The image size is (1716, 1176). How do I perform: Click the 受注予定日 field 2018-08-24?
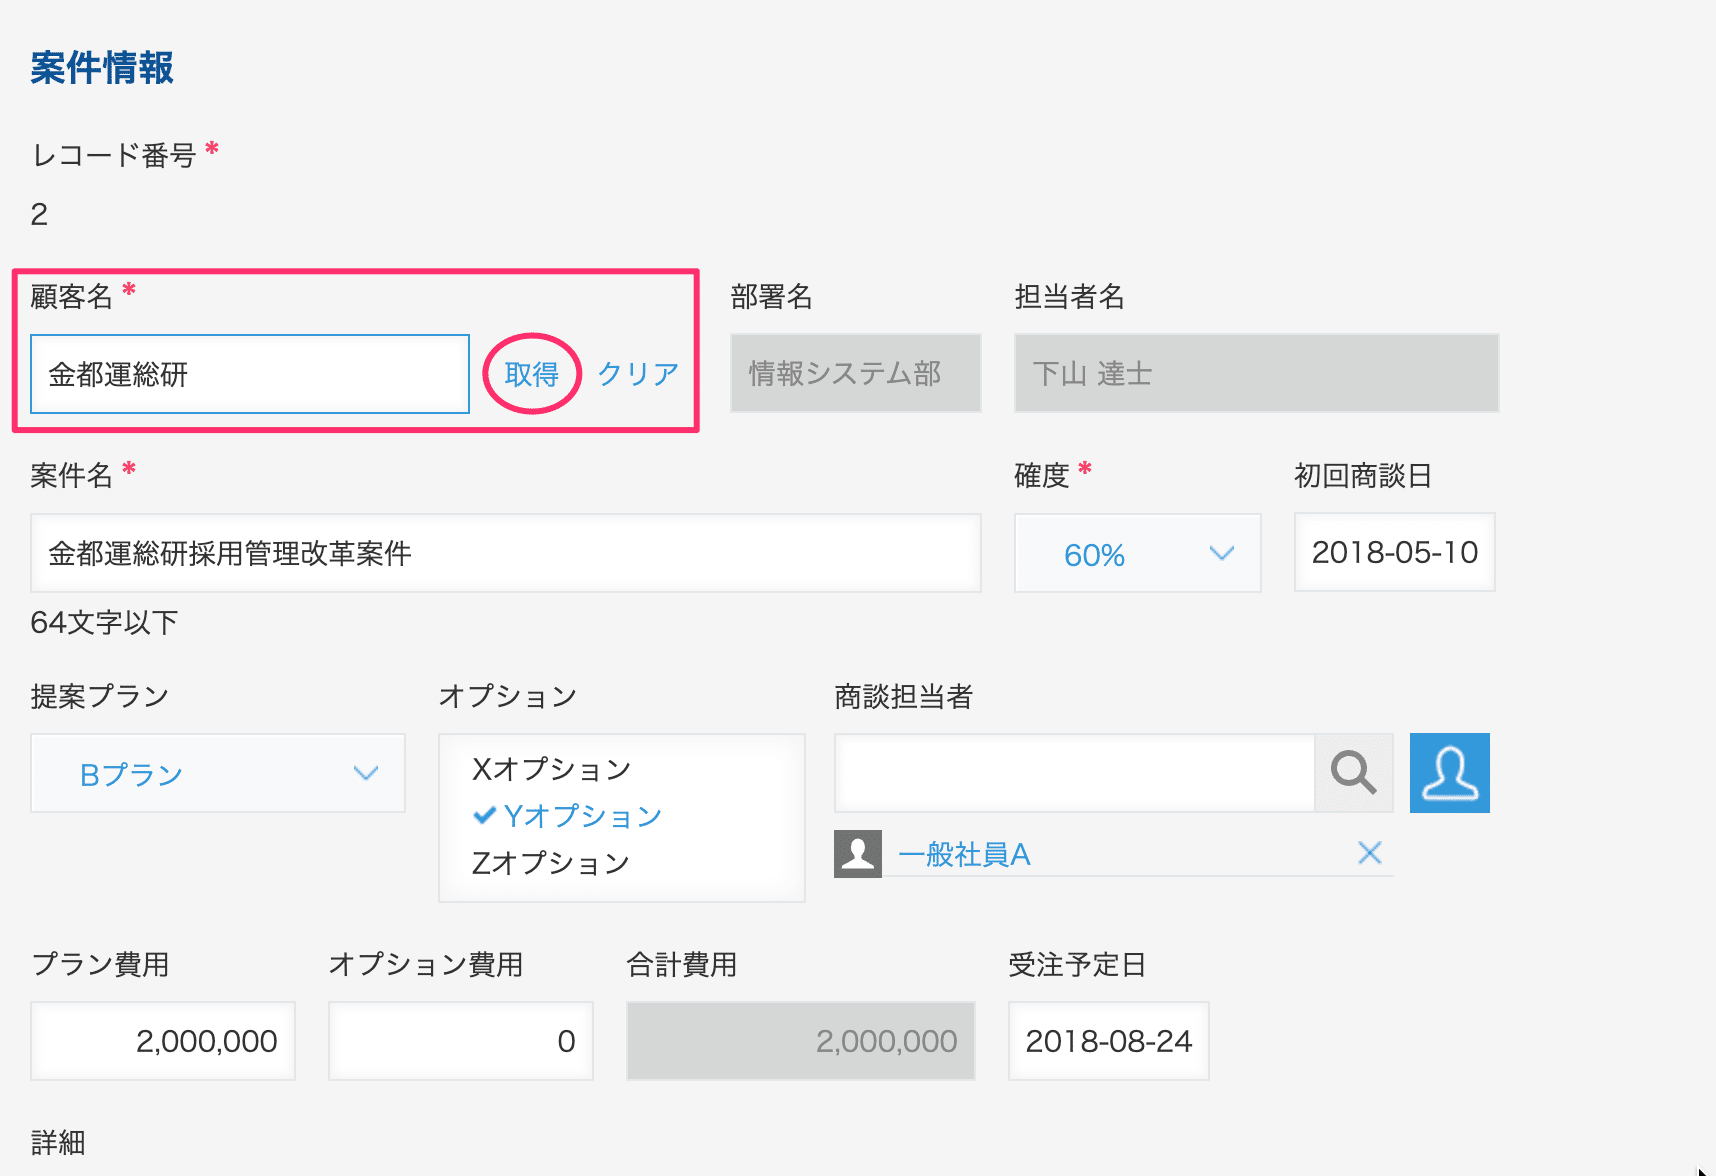pyautogui.click(x=1109, y=1041)
